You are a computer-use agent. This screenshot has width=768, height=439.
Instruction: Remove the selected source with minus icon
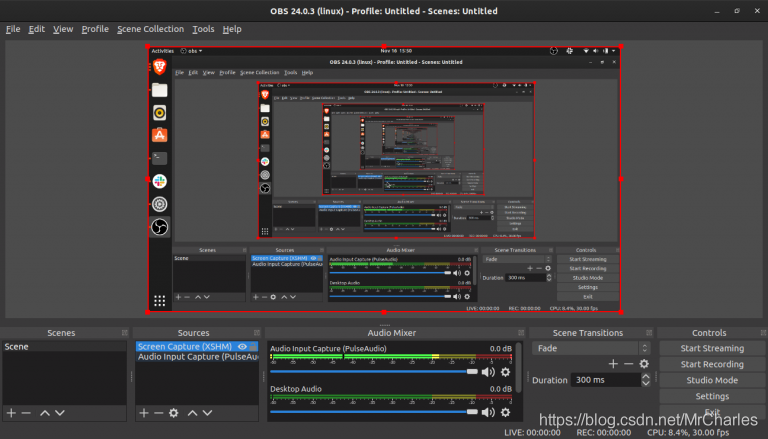[158, 413]
